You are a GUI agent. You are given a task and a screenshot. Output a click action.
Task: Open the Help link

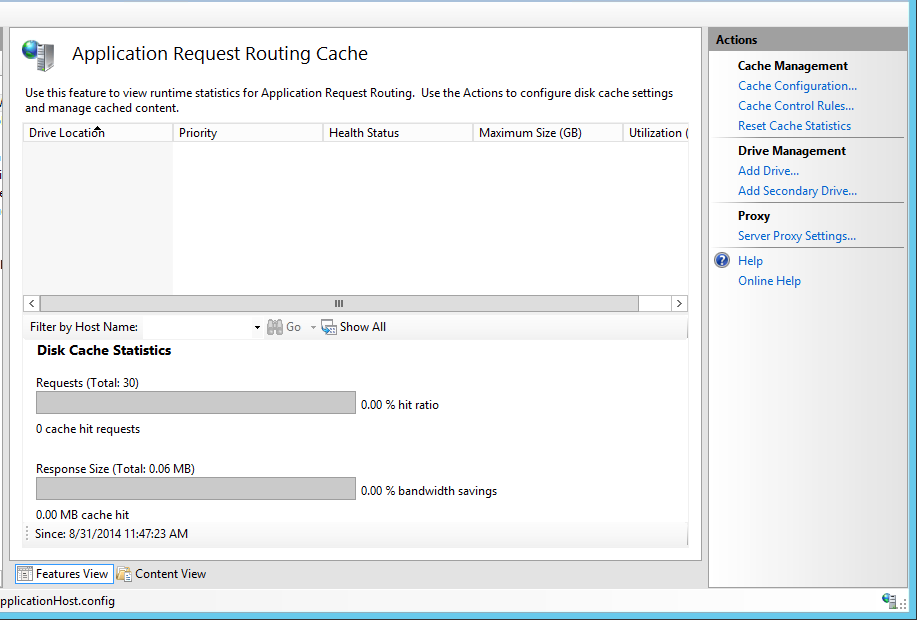click(x=750, y=261)
